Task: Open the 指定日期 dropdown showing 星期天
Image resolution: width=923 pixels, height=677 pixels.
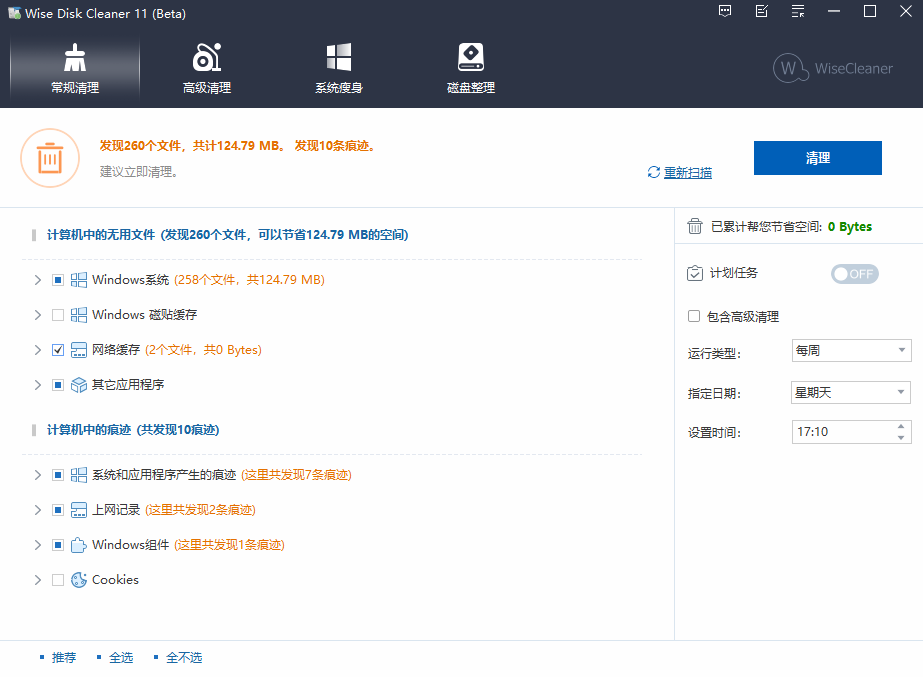Action: [851, 391]
